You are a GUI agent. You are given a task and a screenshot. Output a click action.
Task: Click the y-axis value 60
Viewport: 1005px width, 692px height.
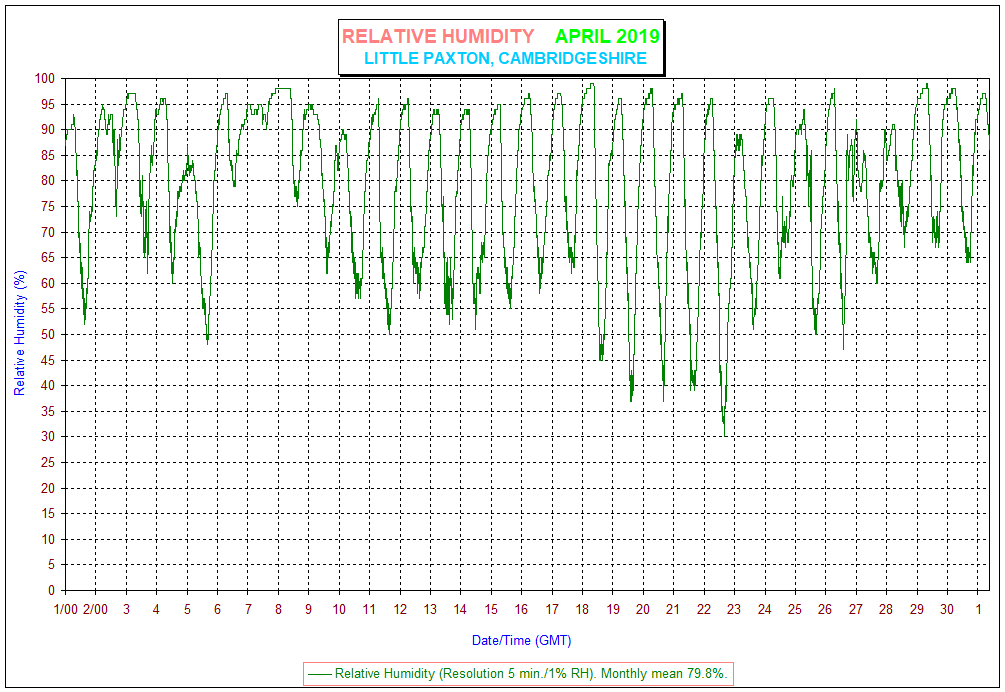coord(49,283)
